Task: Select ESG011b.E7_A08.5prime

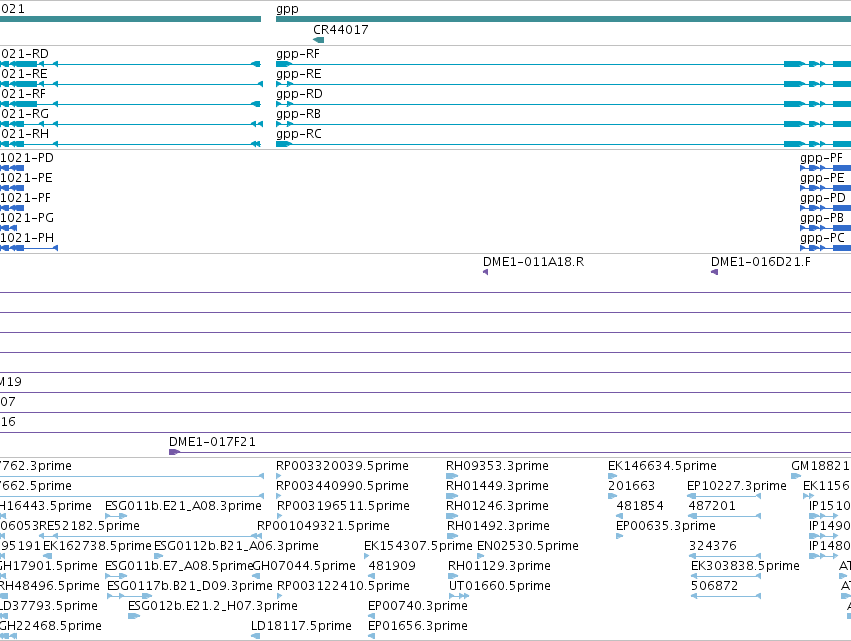Action: tap(179, 566)
